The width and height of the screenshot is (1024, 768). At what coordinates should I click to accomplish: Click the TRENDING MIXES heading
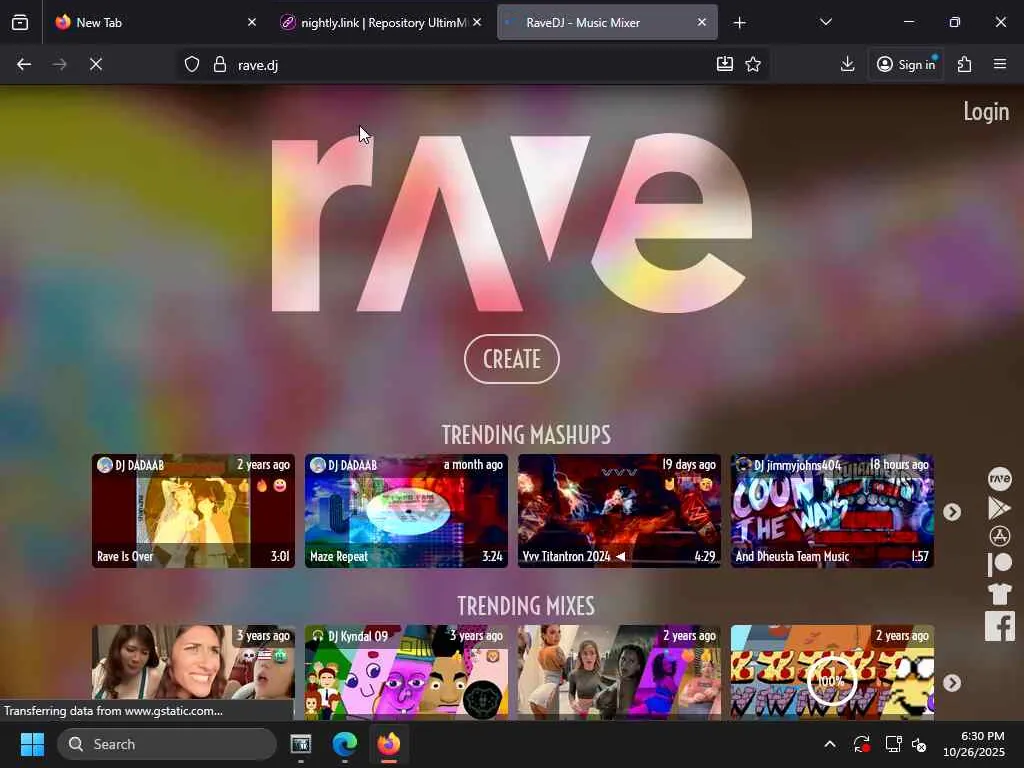(526, 605)
